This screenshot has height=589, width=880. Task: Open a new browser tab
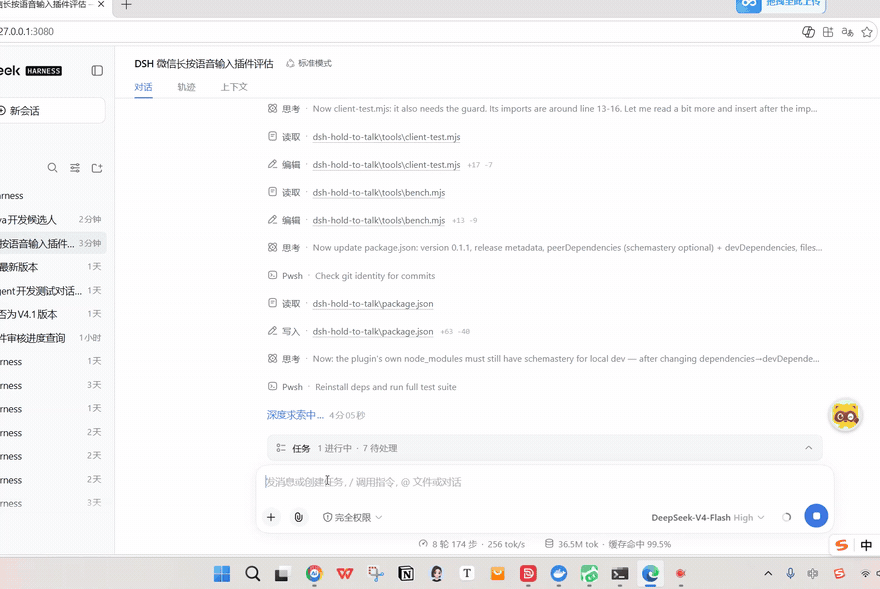pyautogui.click(x=126, y=5)
